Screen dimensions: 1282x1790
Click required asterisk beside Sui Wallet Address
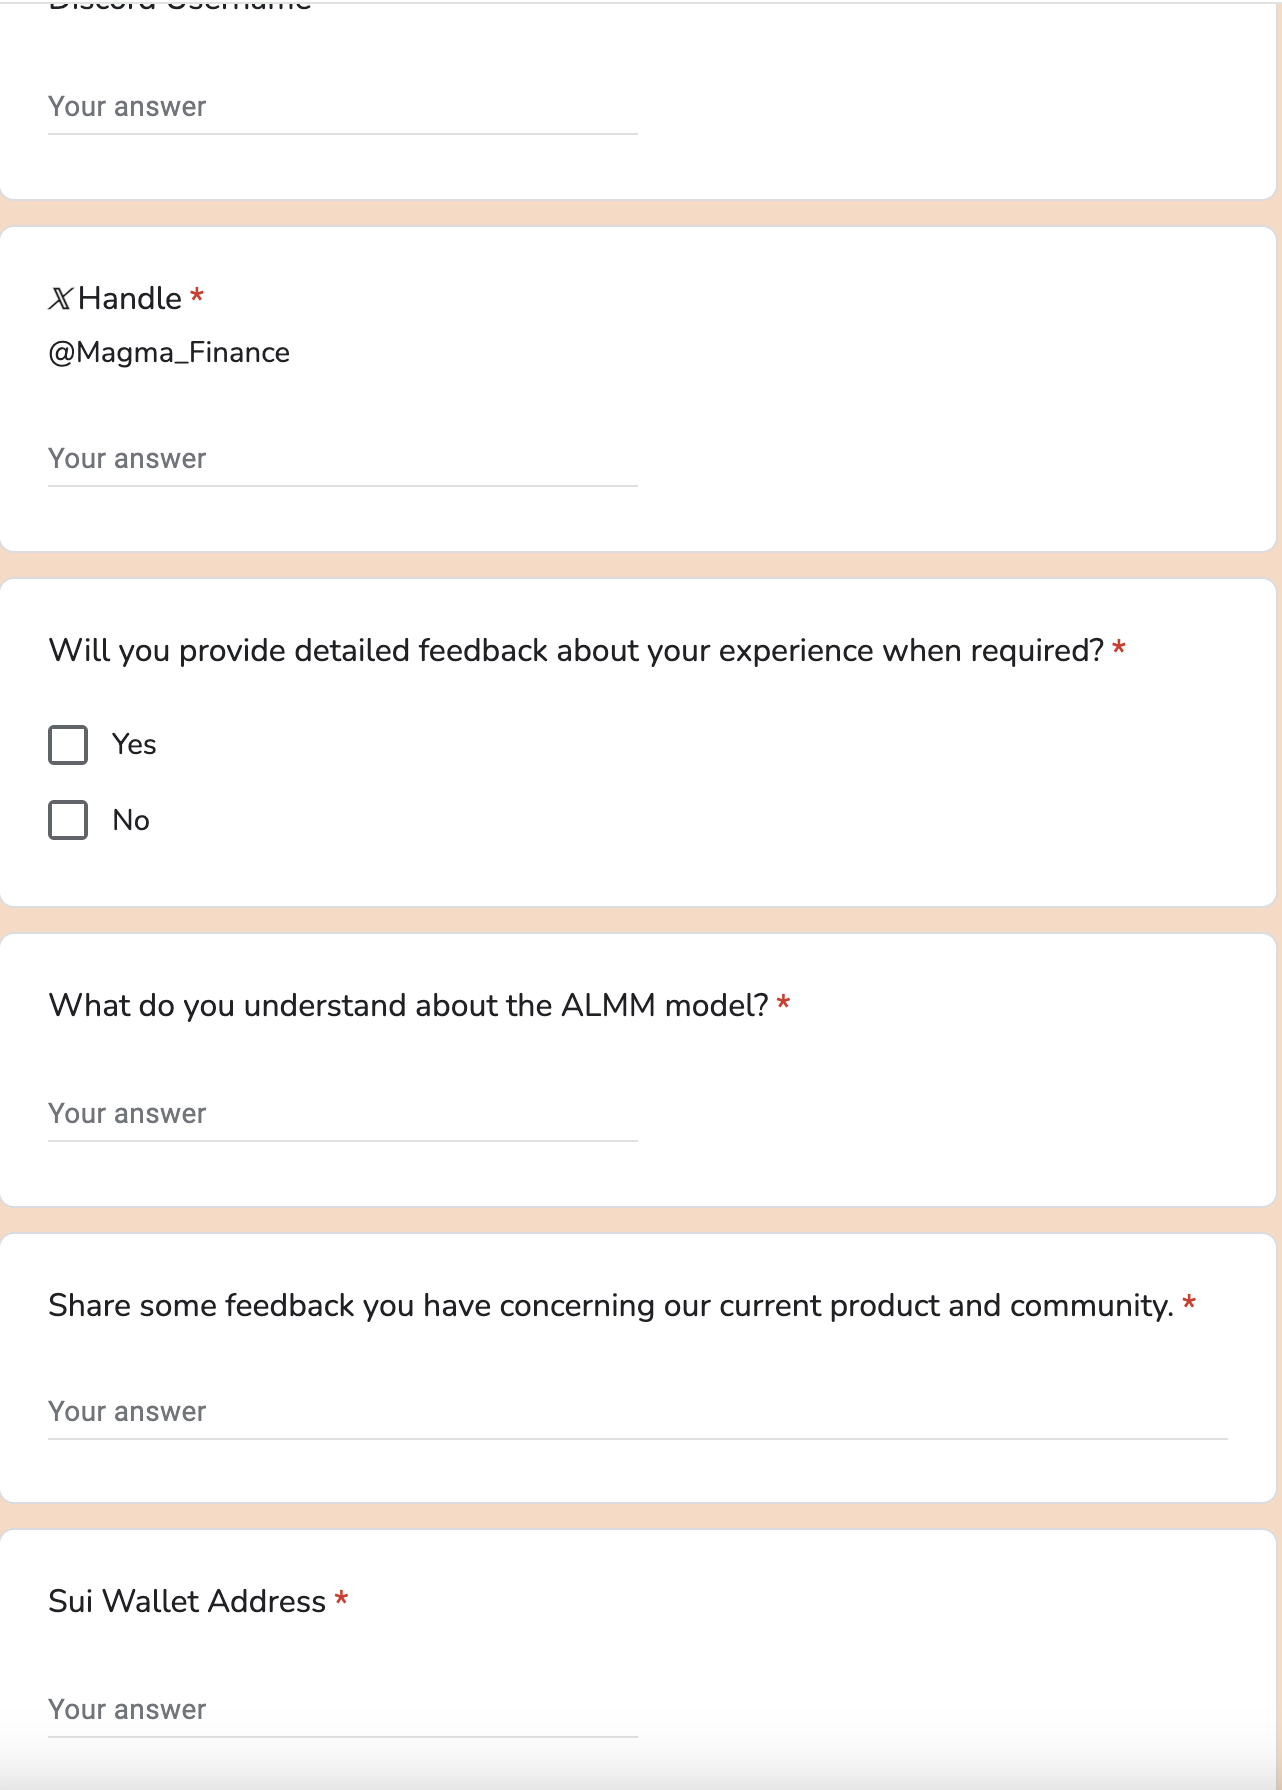click(341, 1599)
